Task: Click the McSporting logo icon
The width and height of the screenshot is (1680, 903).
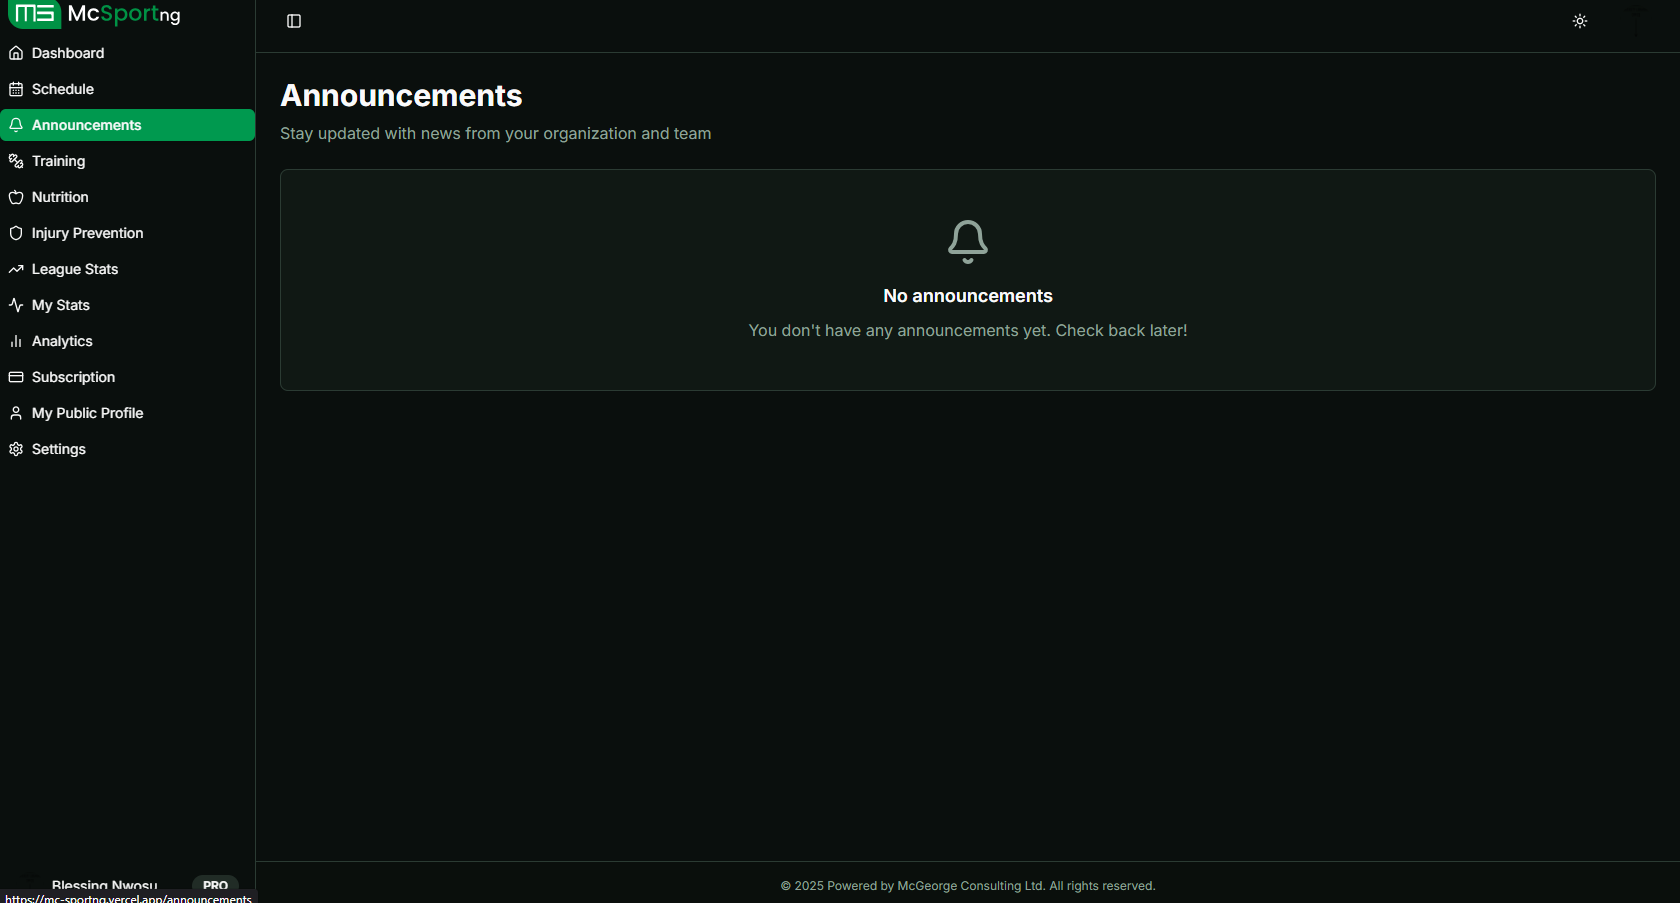Action: tap(34, 14)
